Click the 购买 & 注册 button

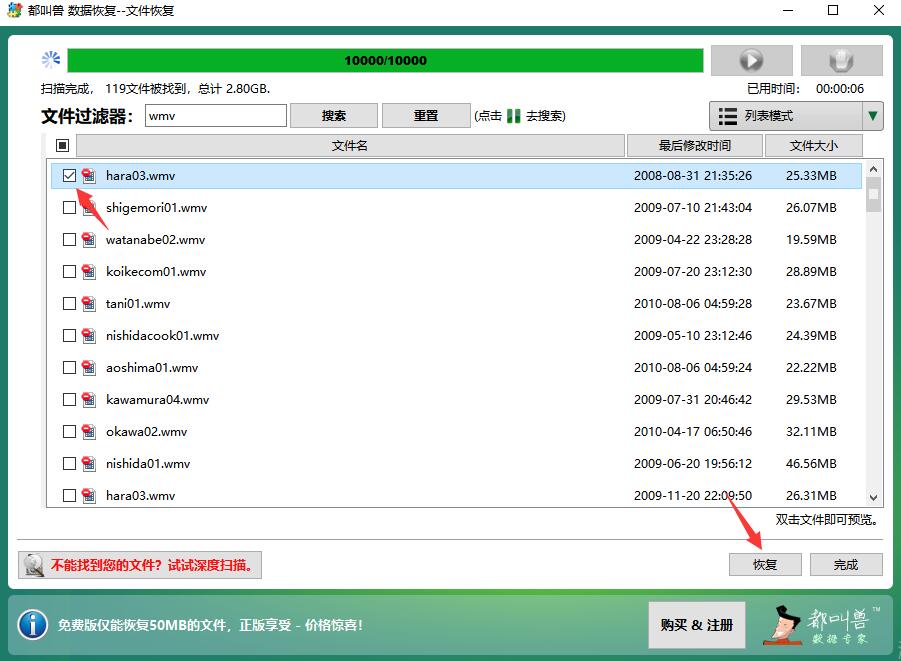click(x=696, y=626)
